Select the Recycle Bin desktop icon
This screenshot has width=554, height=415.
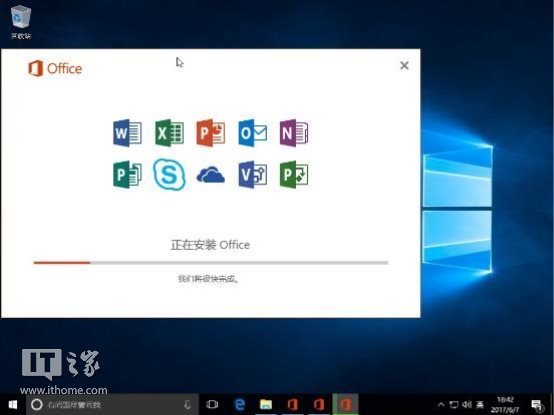[21, 21]
